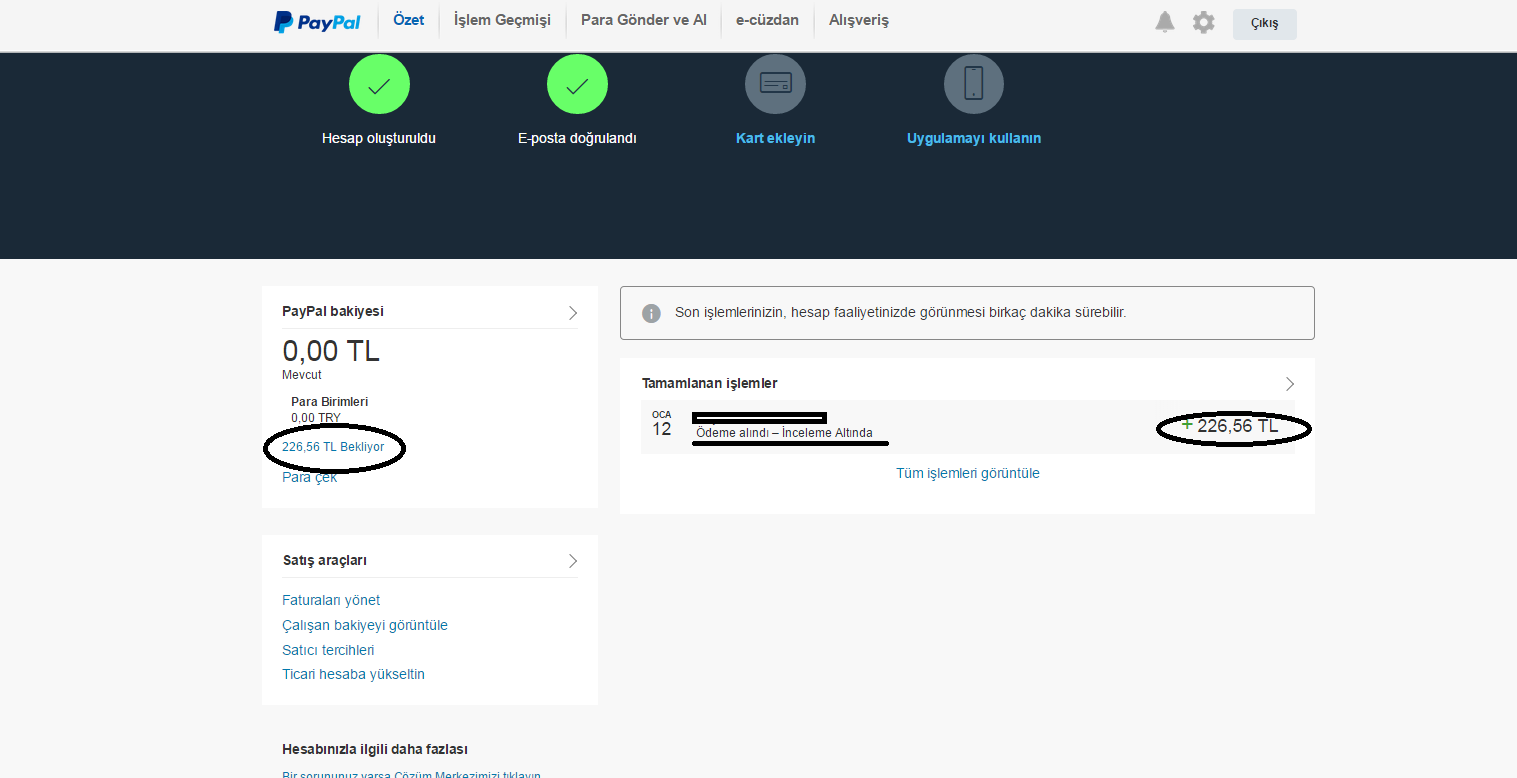Click the info icon in the notice box
The width and height of the screenshot is (1517, 778).
point(651,313)
